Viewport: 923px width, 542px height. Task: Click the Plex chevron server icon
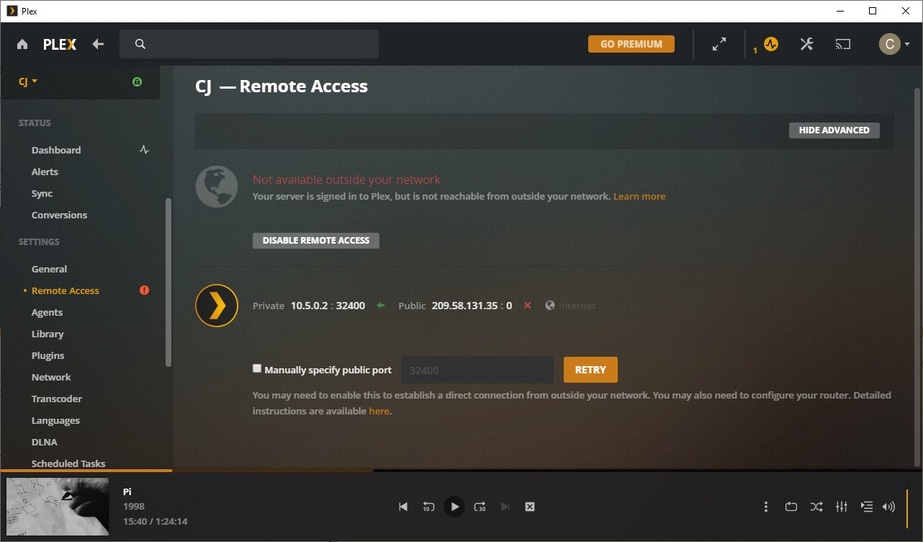click(x=217, y=305)
